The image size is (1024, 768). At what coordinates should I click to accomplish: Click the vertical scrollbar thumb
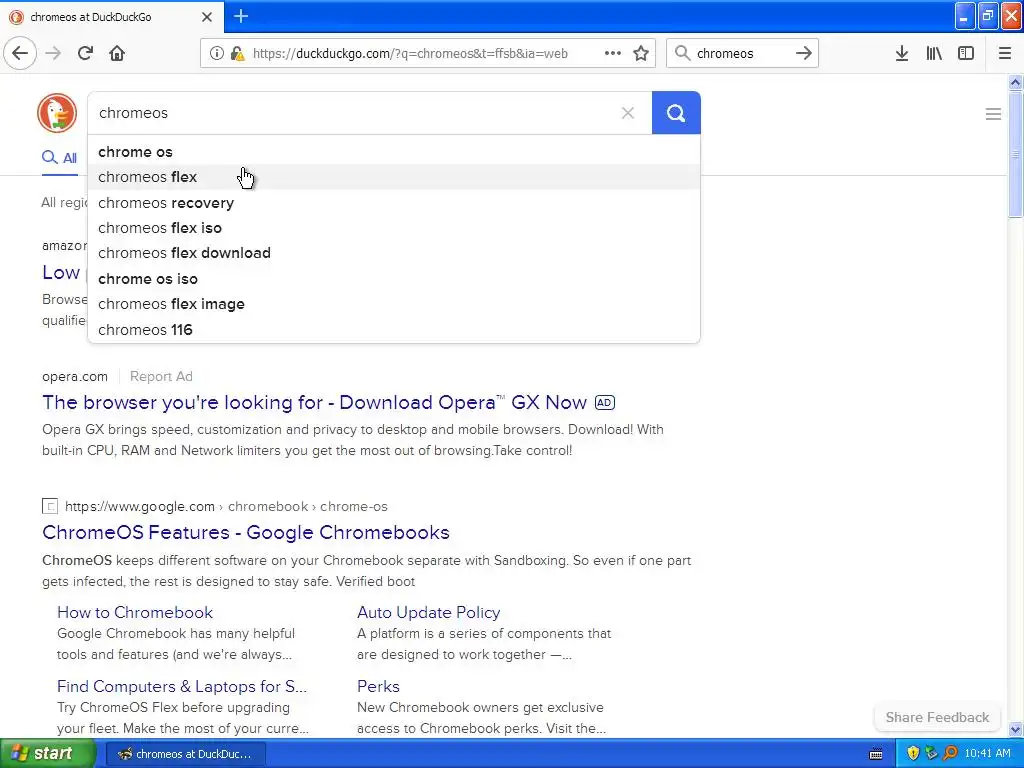pos(1015,154)
